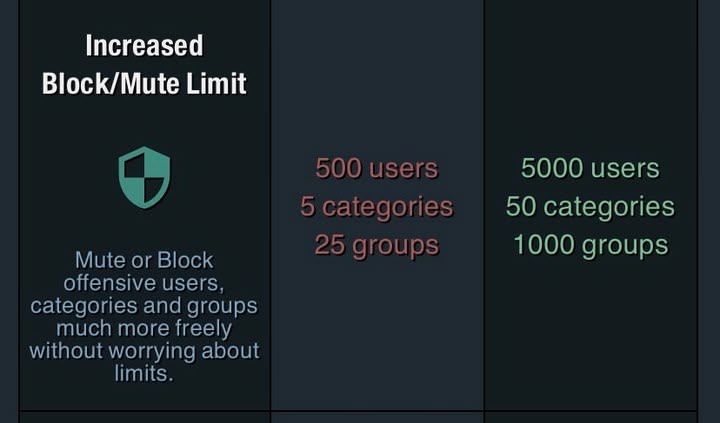This screenshot has height=423, width=720.
Task: Select the red "25 groups" limit
Action: 376,245
